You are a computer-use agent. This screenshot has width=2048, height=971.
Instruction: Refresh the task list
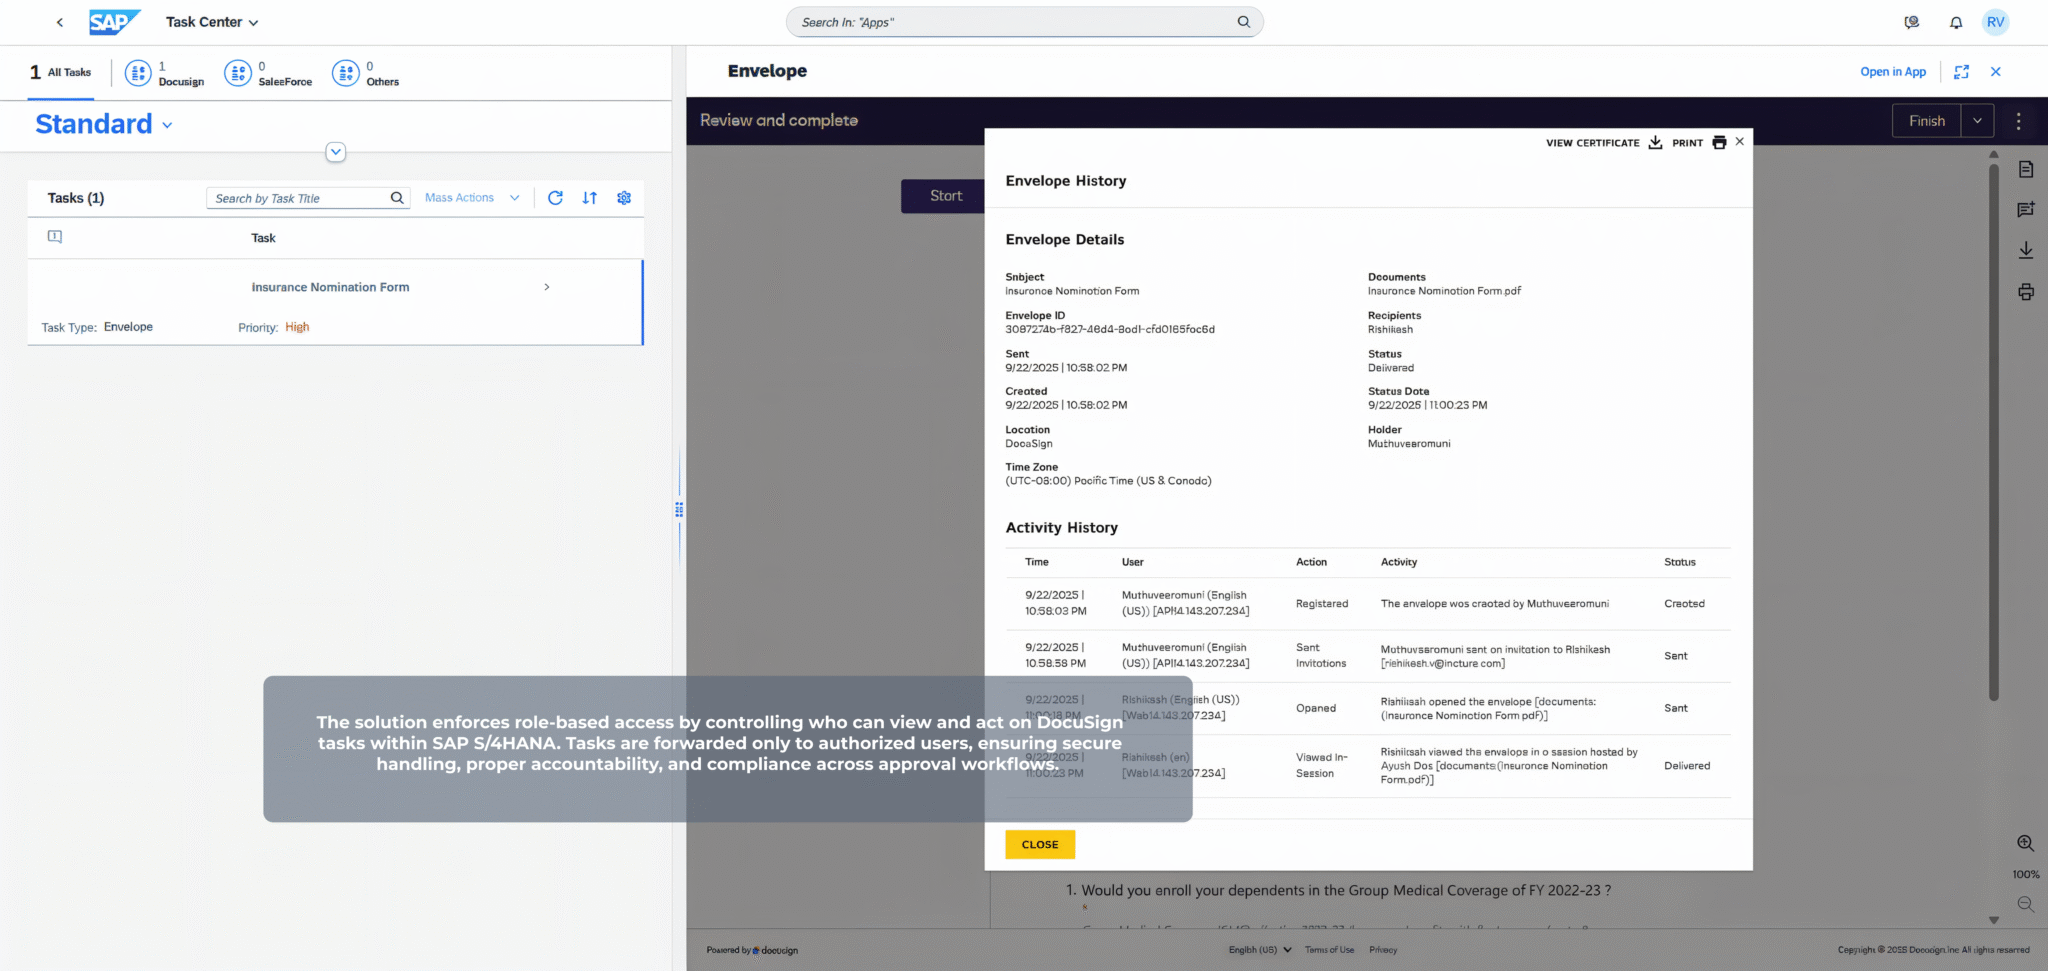(x=556, y=198)
